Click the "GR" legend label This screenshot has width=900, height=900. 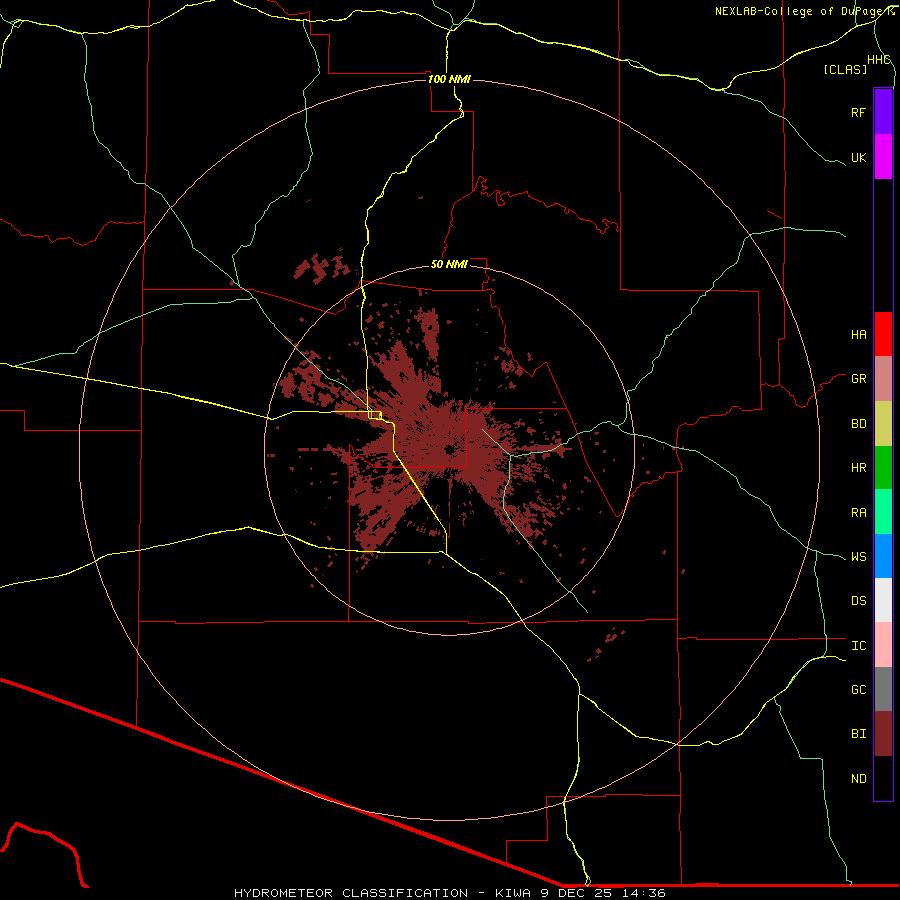pos(858,379)
